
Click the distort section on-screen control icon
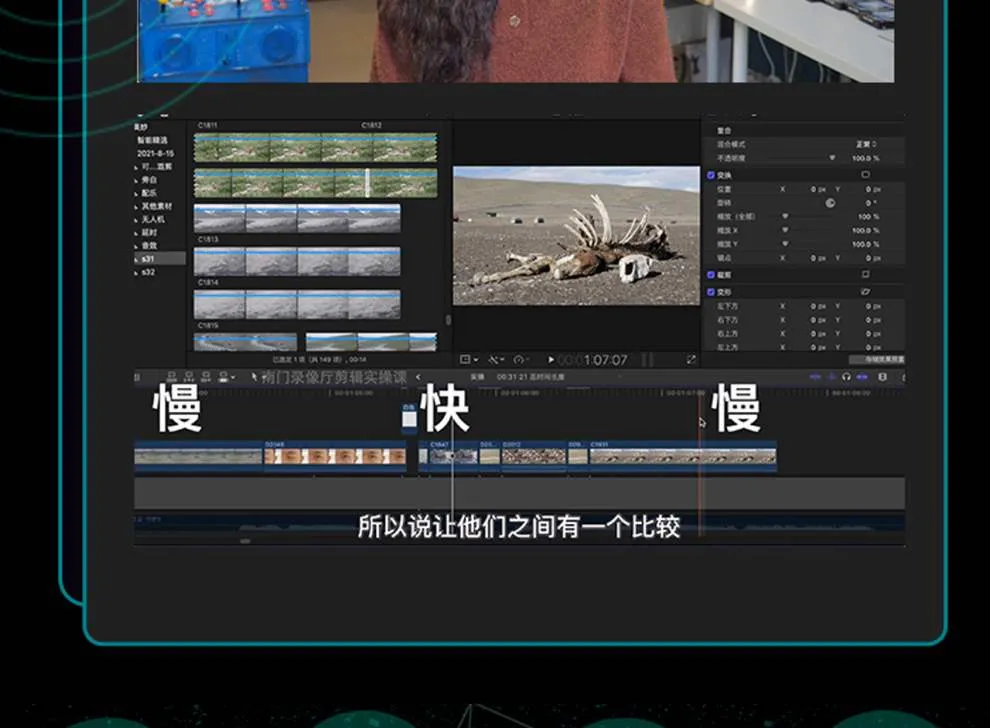(x=865, y=291)
